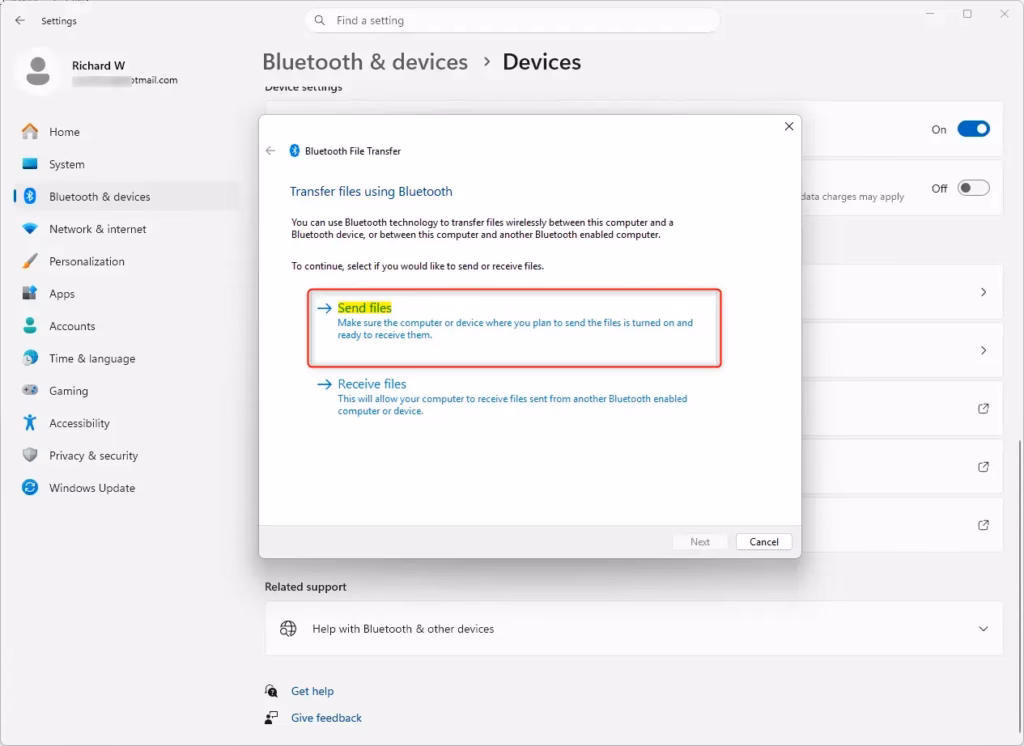Click the Bluetooth File Transfer back arrow
The width and height of the screenshot is (1024, 746).
pos(270,151)
